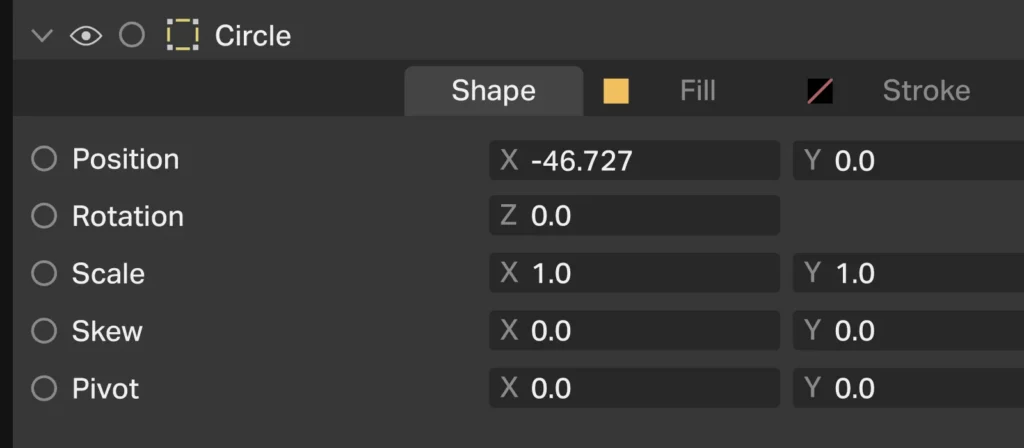Viewport: 1024px width, 448px height.
Task: Click the Rotation Z value field
Action: tap(634, 216)
